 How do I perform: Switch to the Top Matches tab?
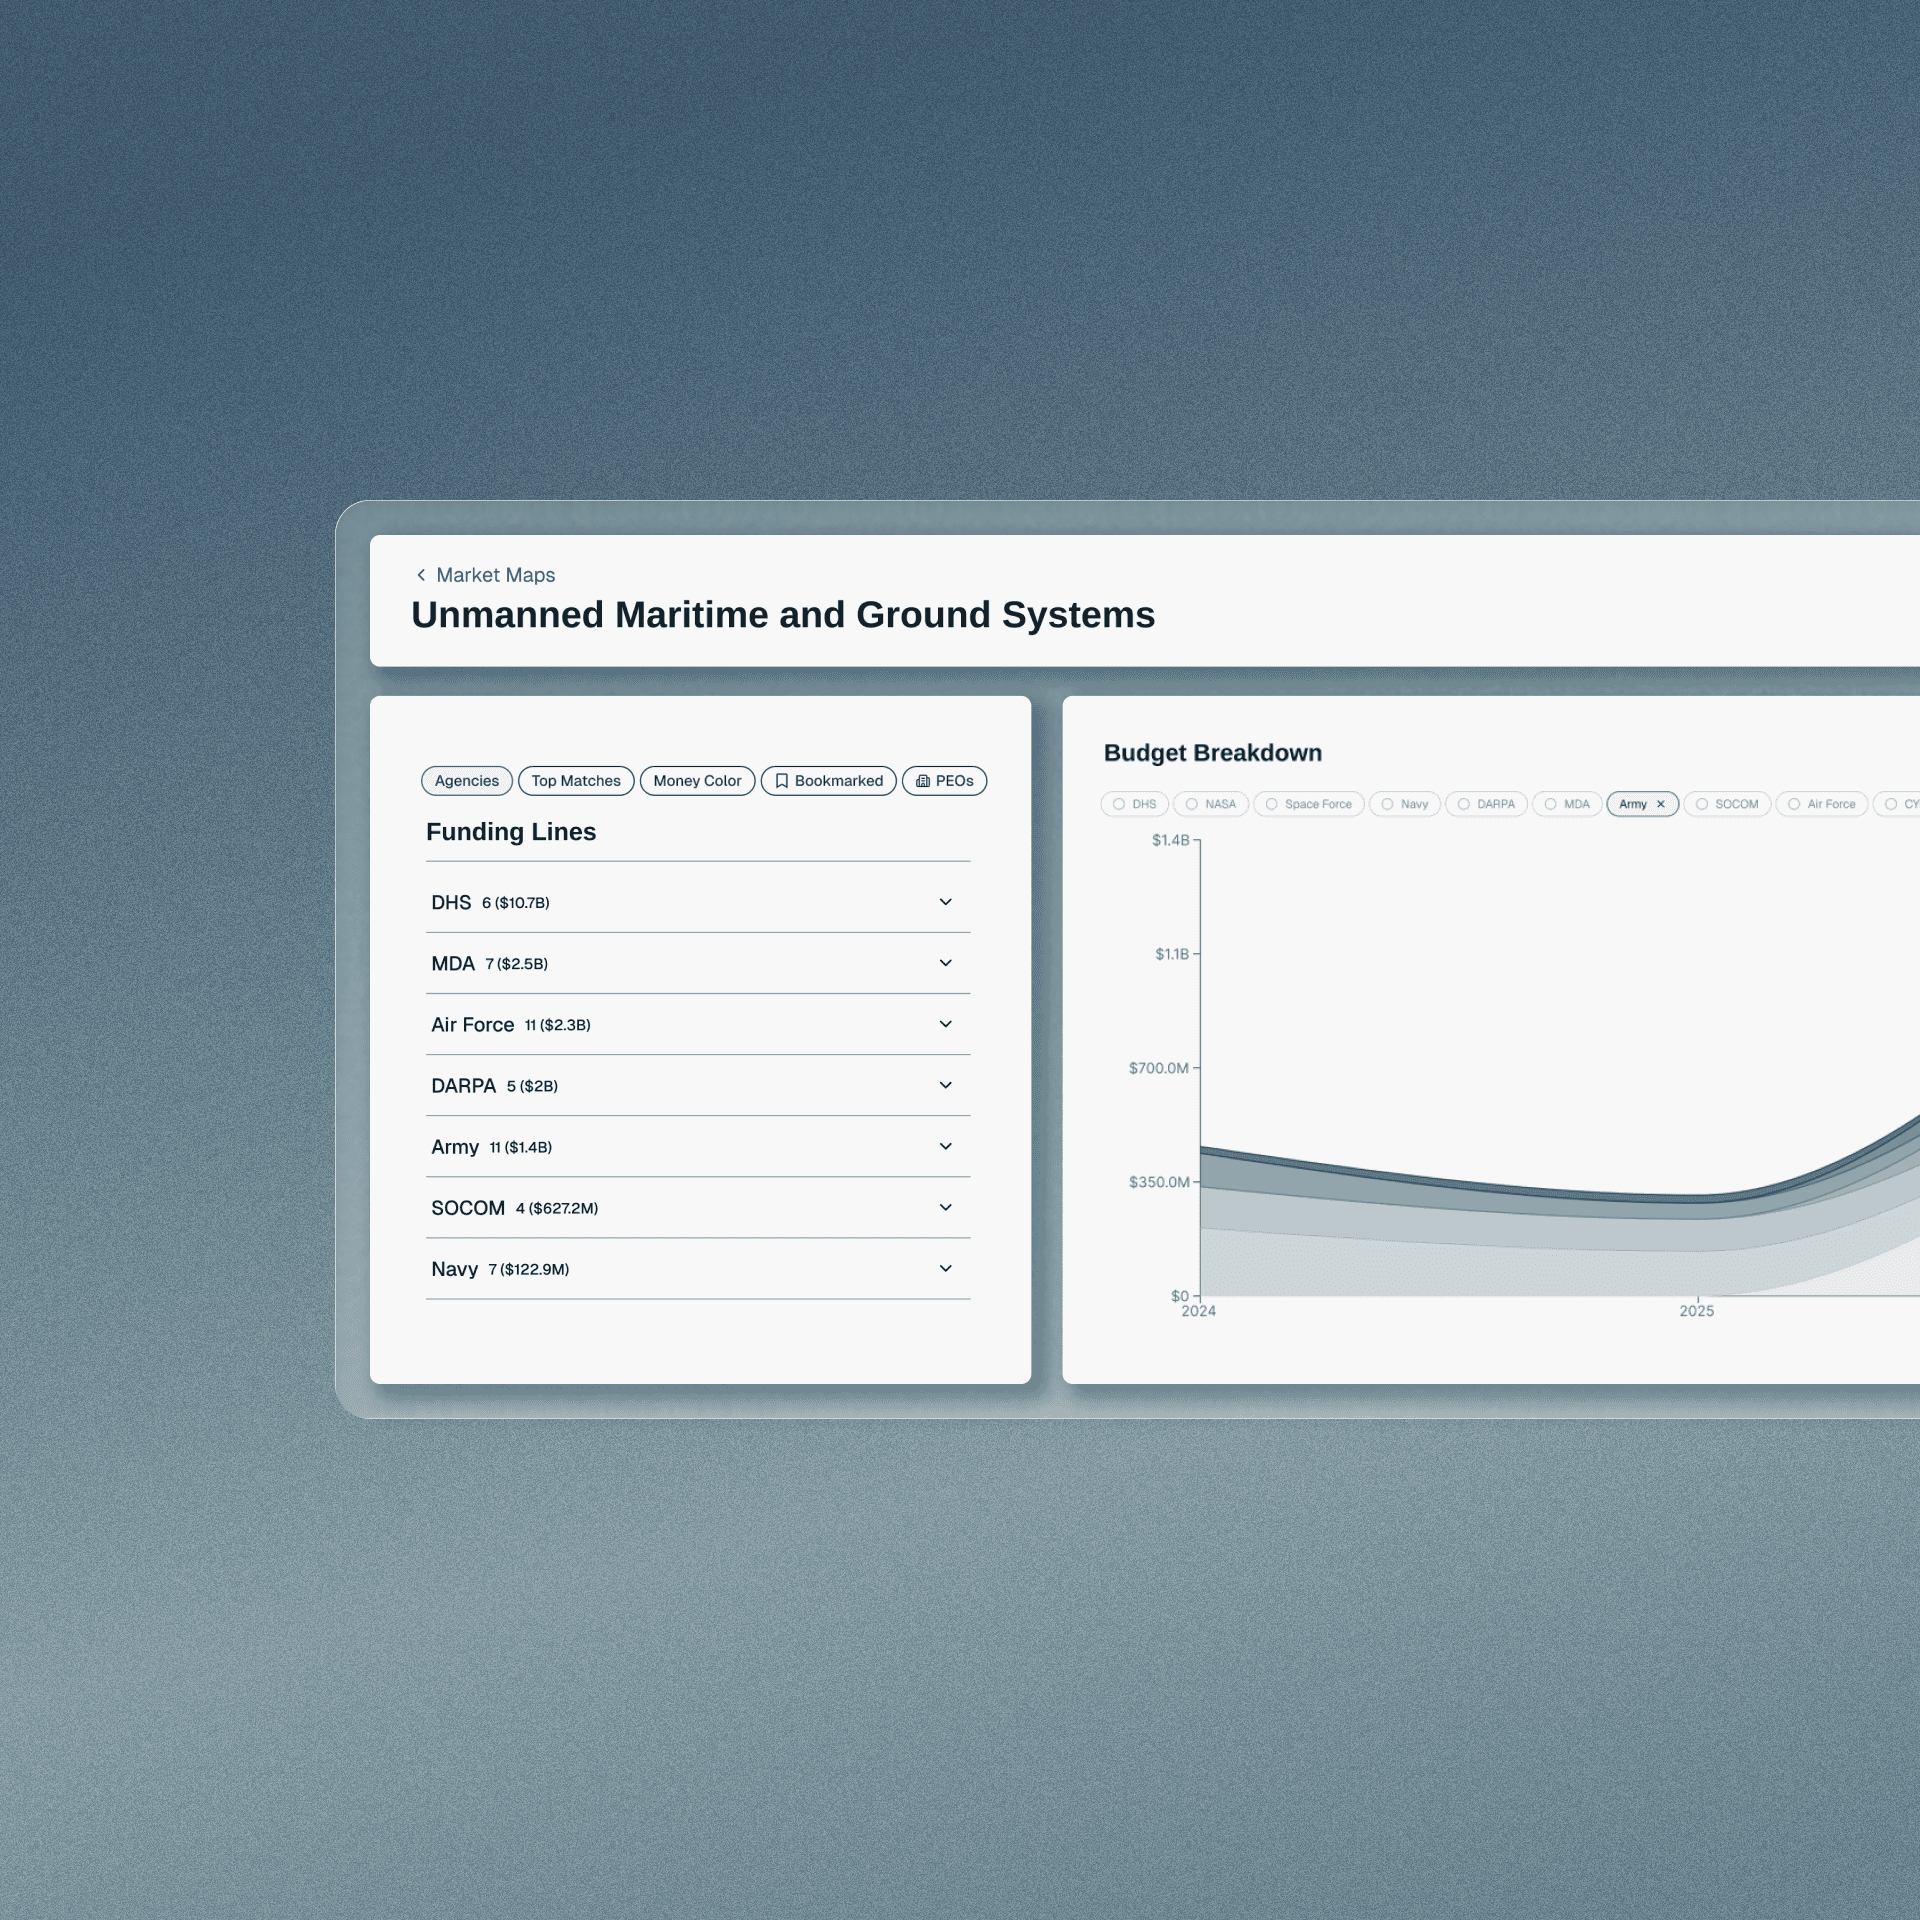click(x=576, y=781)
